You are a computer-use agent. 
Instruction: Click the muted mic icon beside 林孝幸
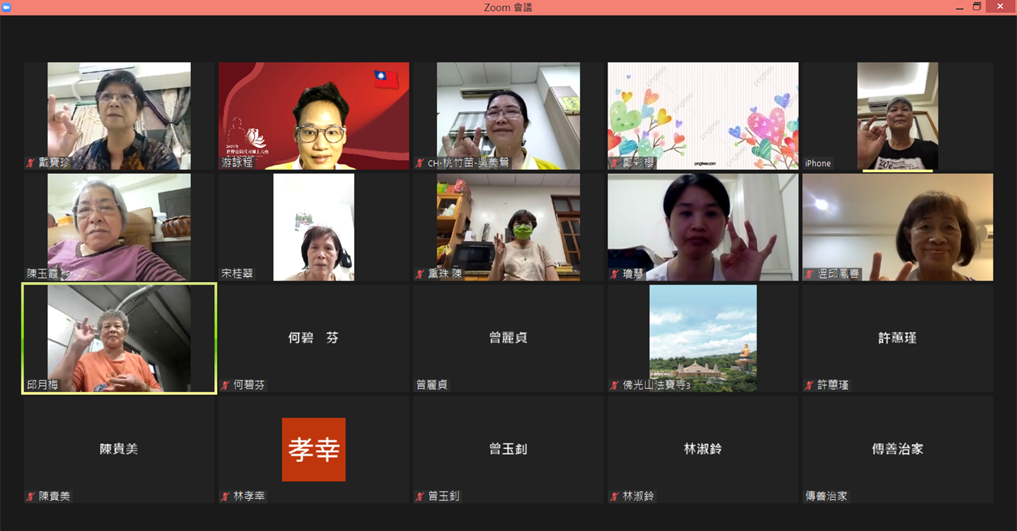coord(225,496)
